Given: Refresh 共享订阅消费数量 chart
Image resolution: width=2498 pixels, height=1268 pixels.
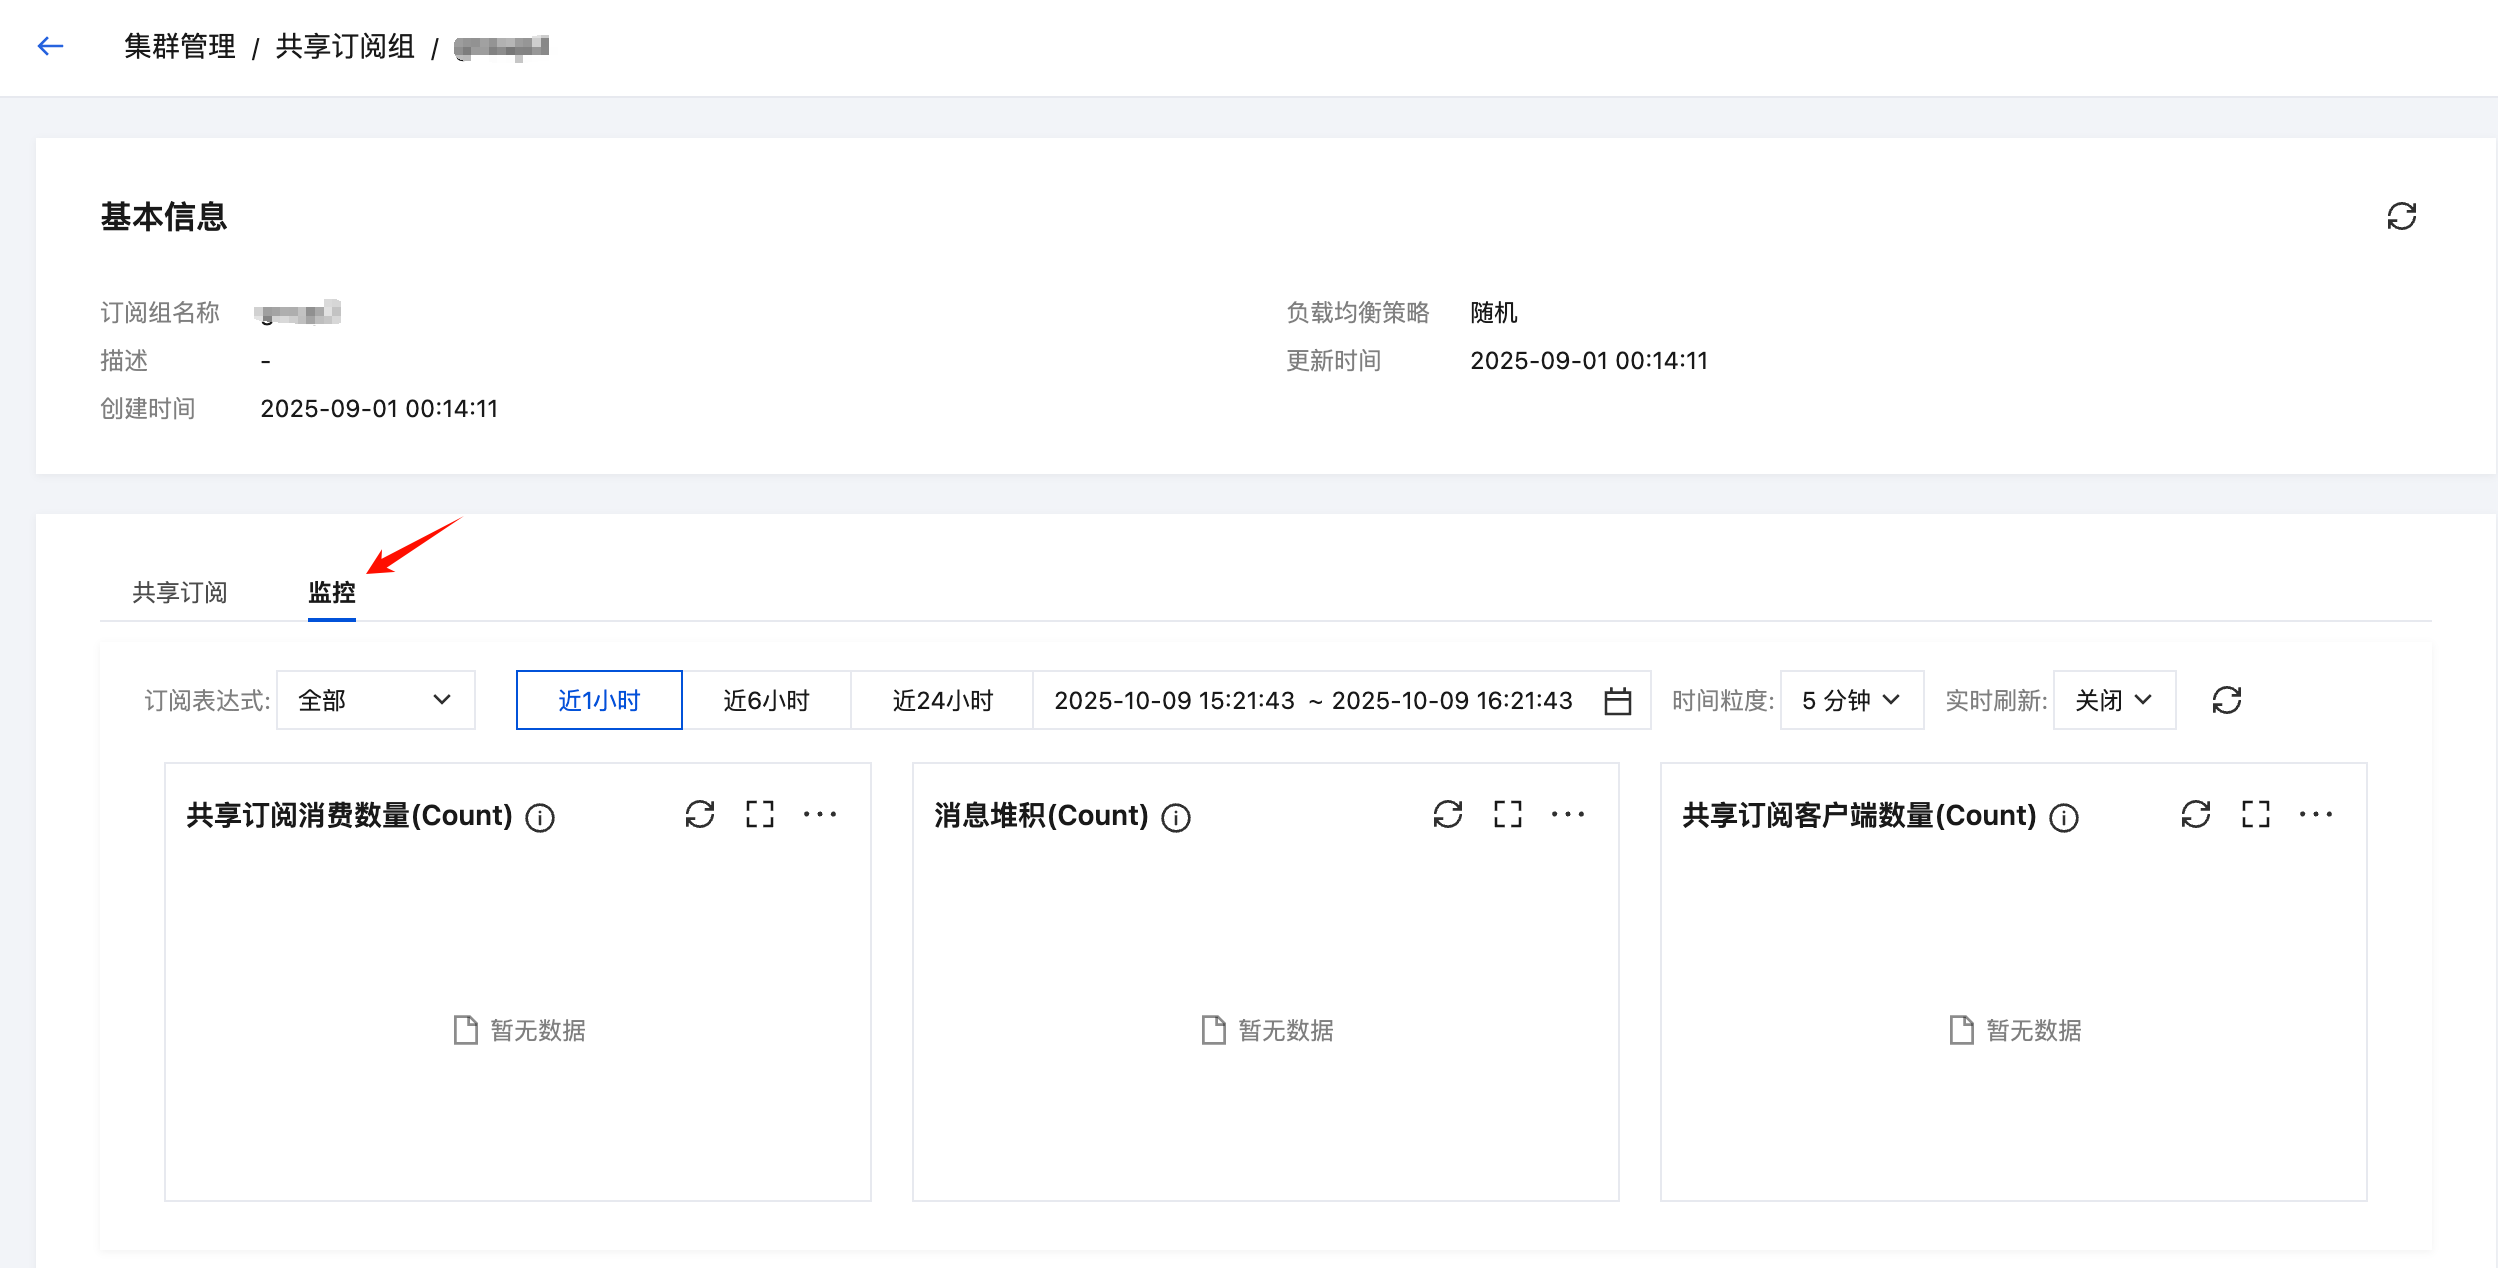Looking at the screenshot, I should (700, 814).
